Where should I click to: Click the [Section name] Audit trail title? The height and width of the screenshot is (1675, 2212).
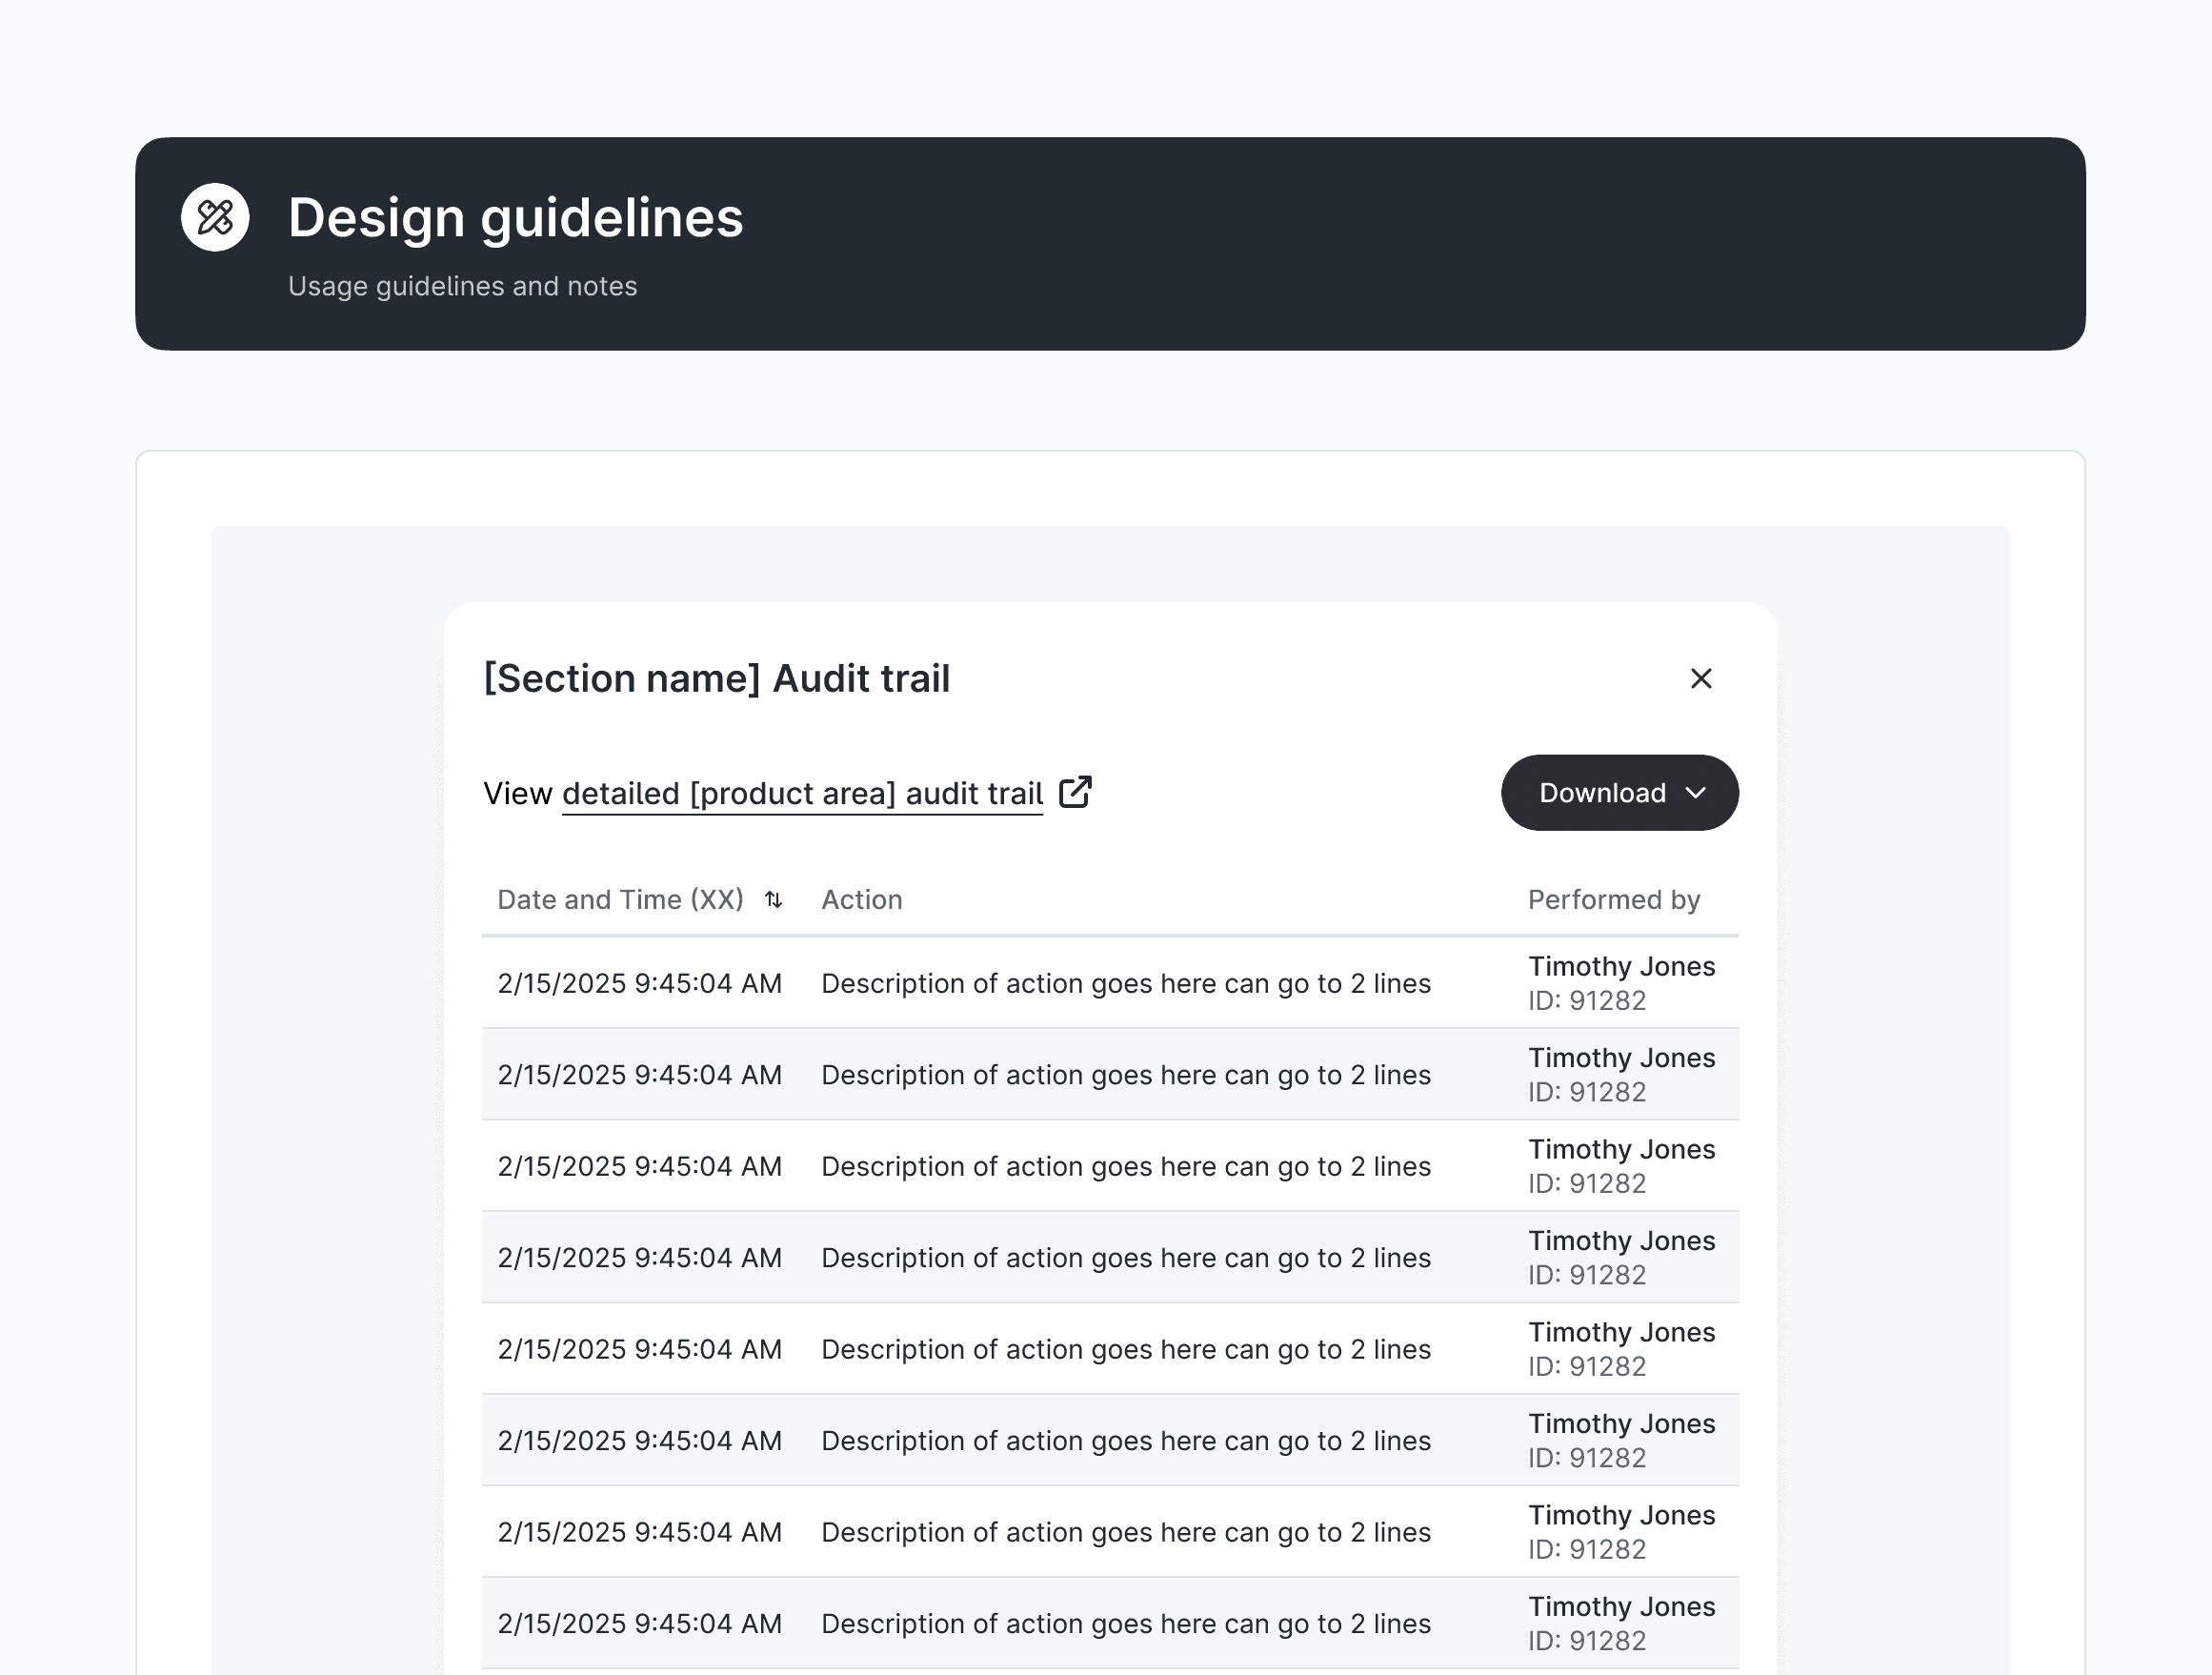716,679
